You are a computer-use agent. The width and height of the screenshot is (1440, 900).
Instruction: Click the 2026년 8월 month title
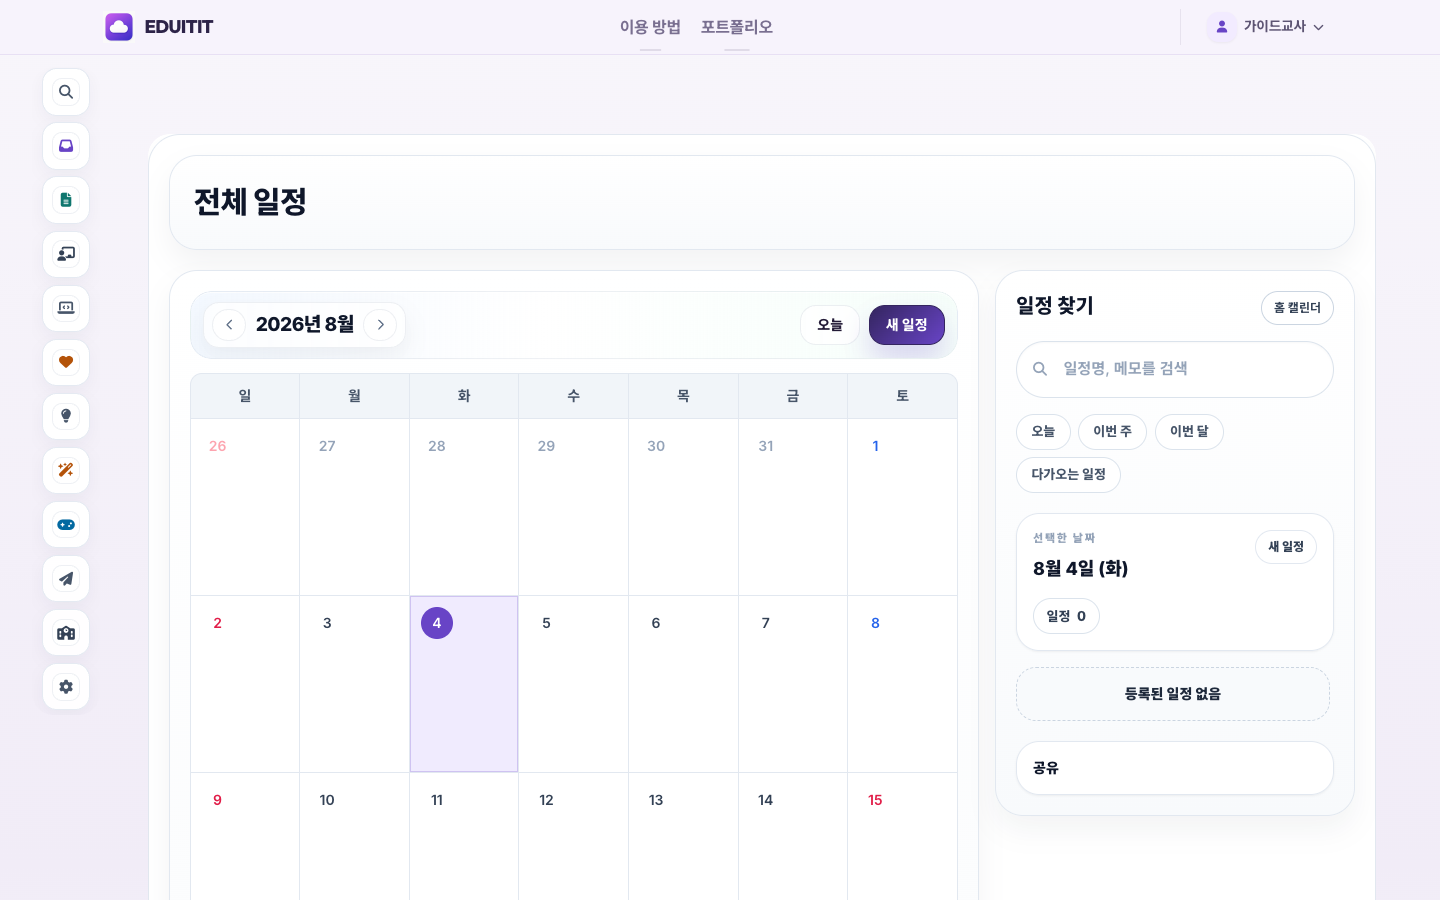pos(305,325)
